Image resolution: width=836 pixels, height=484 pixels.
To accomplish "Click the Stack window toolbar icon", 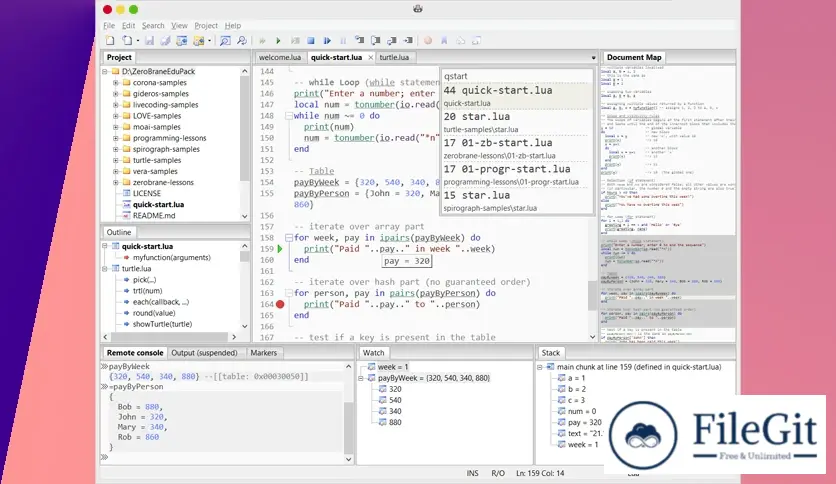I will (x=461, y=41).
